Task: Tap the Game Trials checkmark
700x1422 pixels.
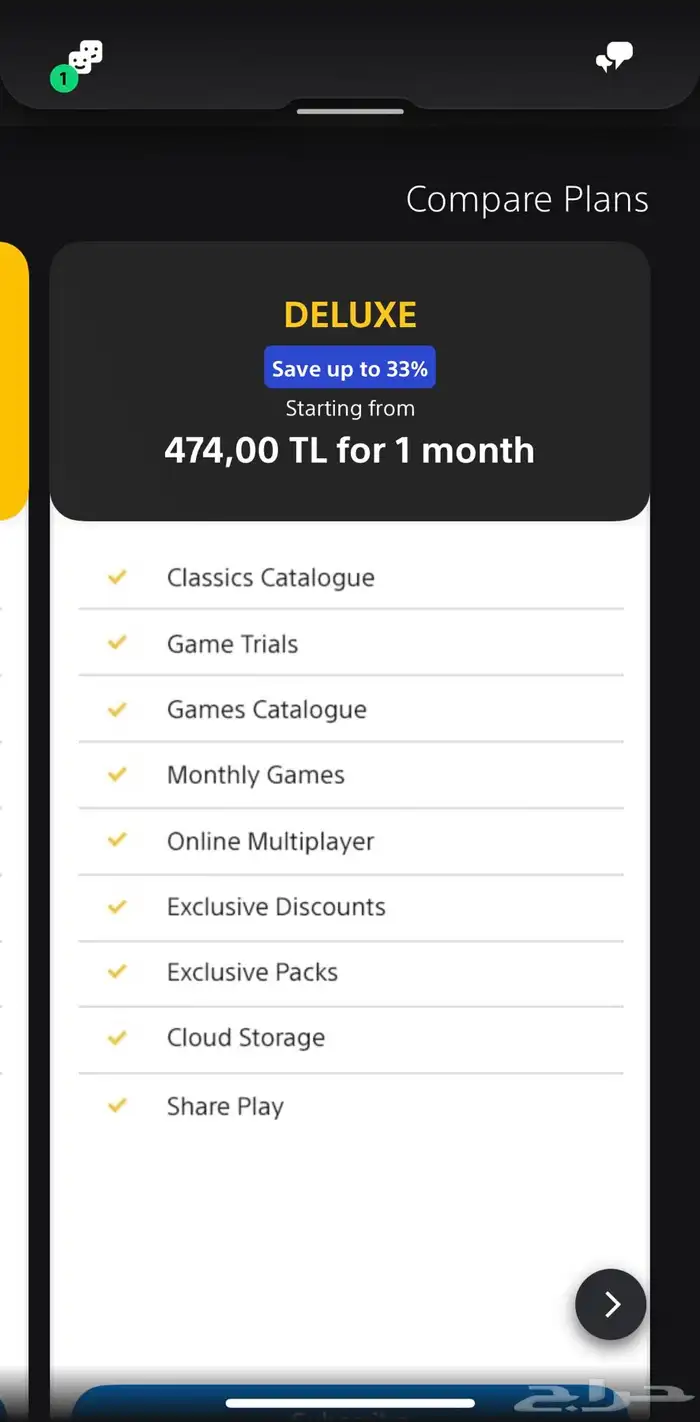Action: 117,643
